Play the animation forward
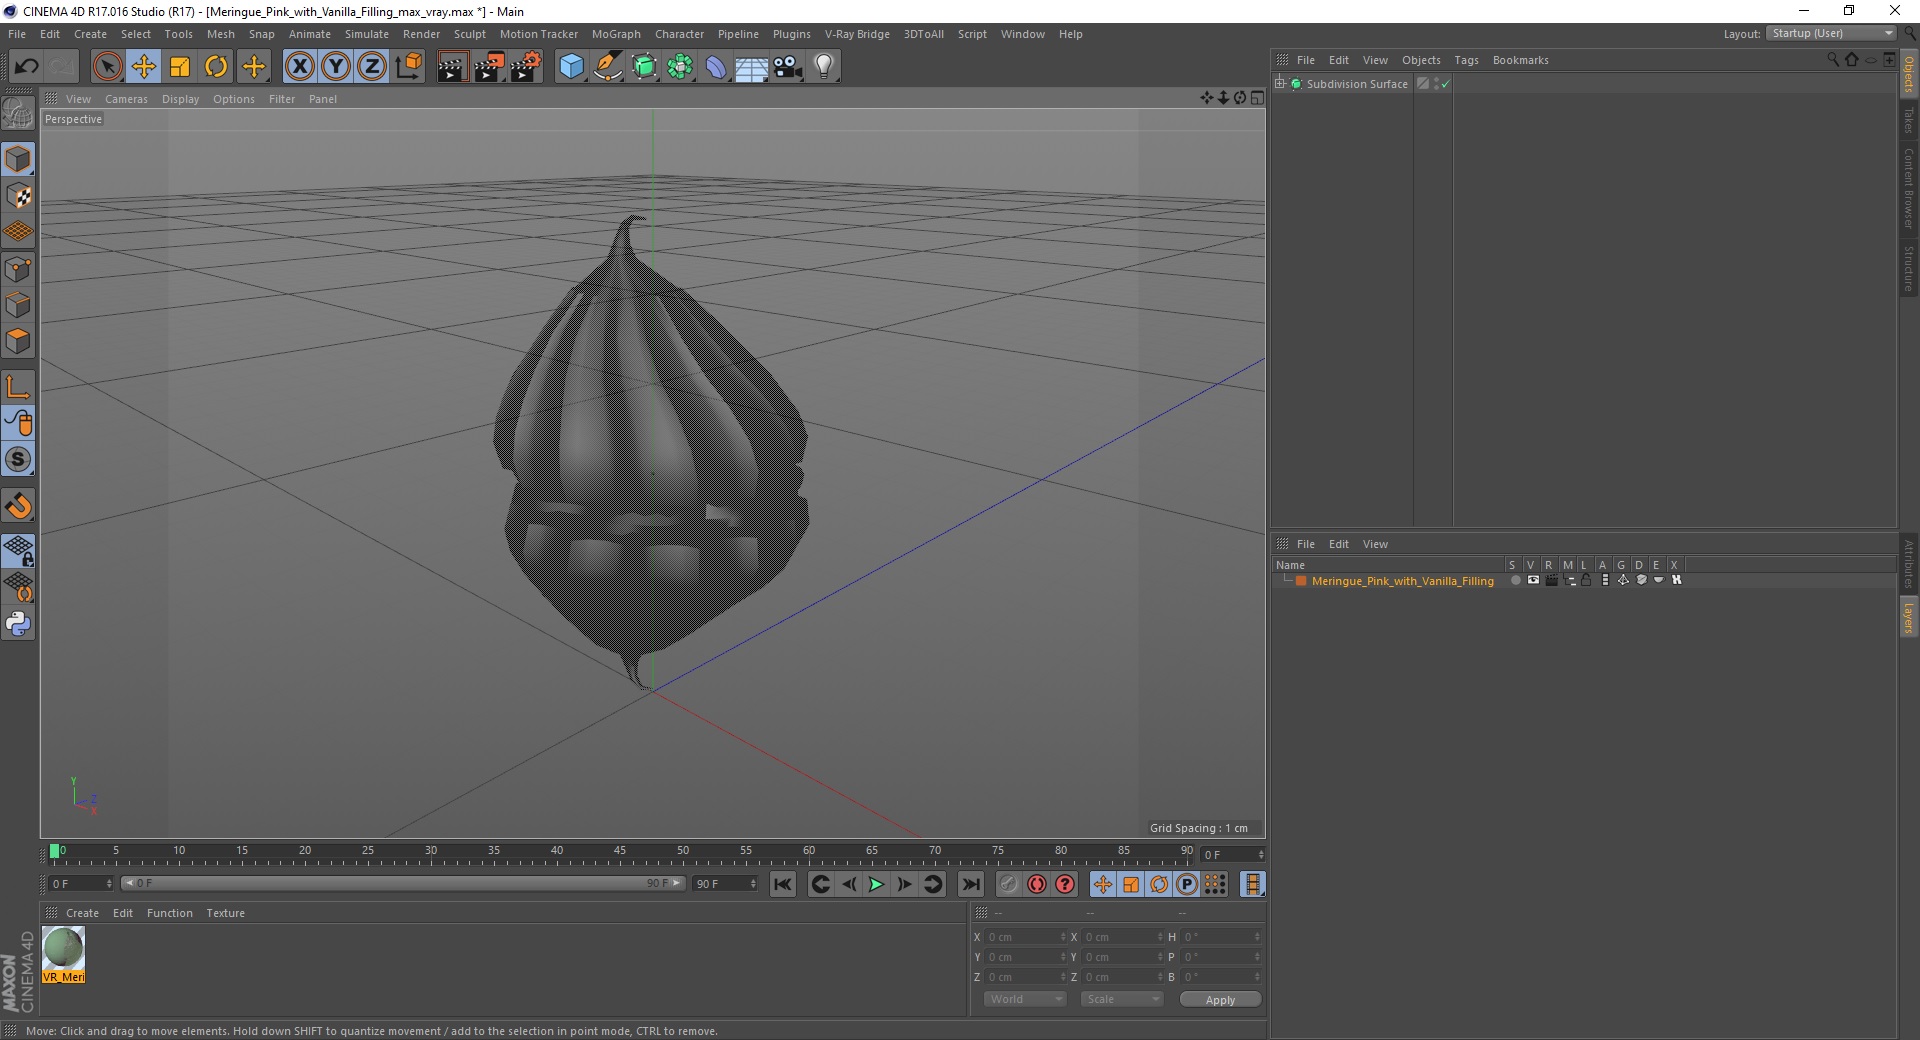 (x=876, y=884)
